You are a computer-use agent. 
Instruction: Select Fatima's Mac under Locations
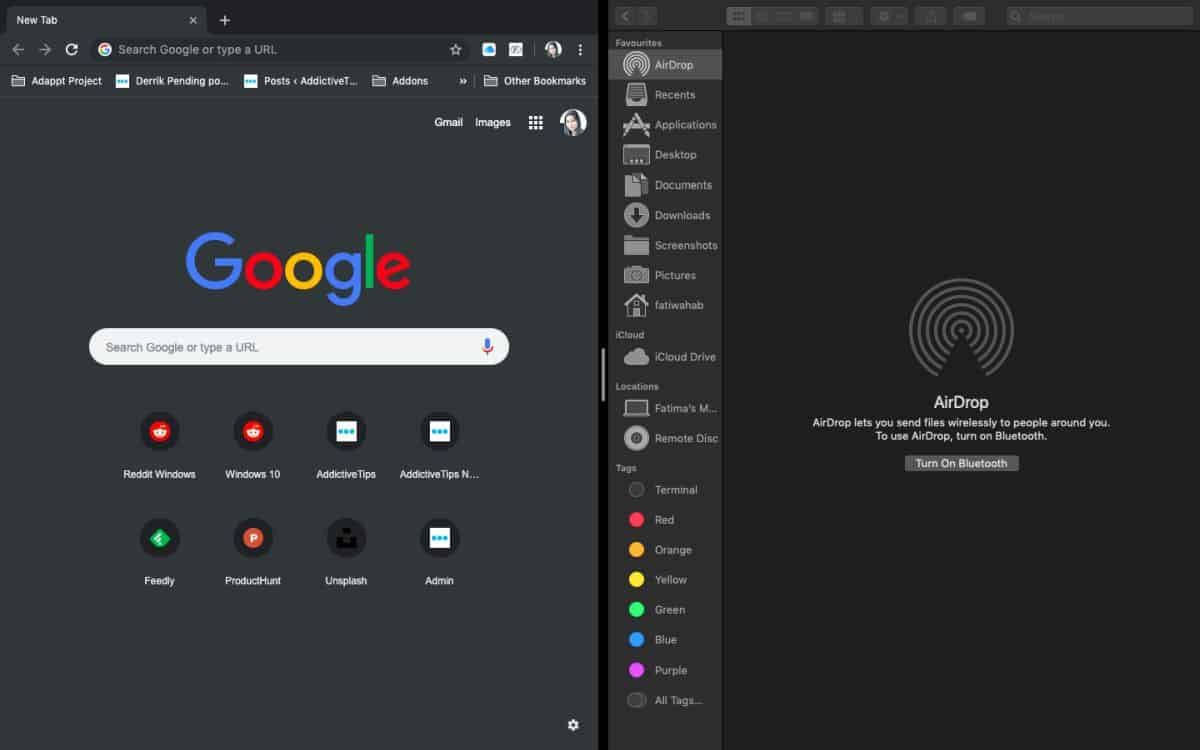(665, 408)
